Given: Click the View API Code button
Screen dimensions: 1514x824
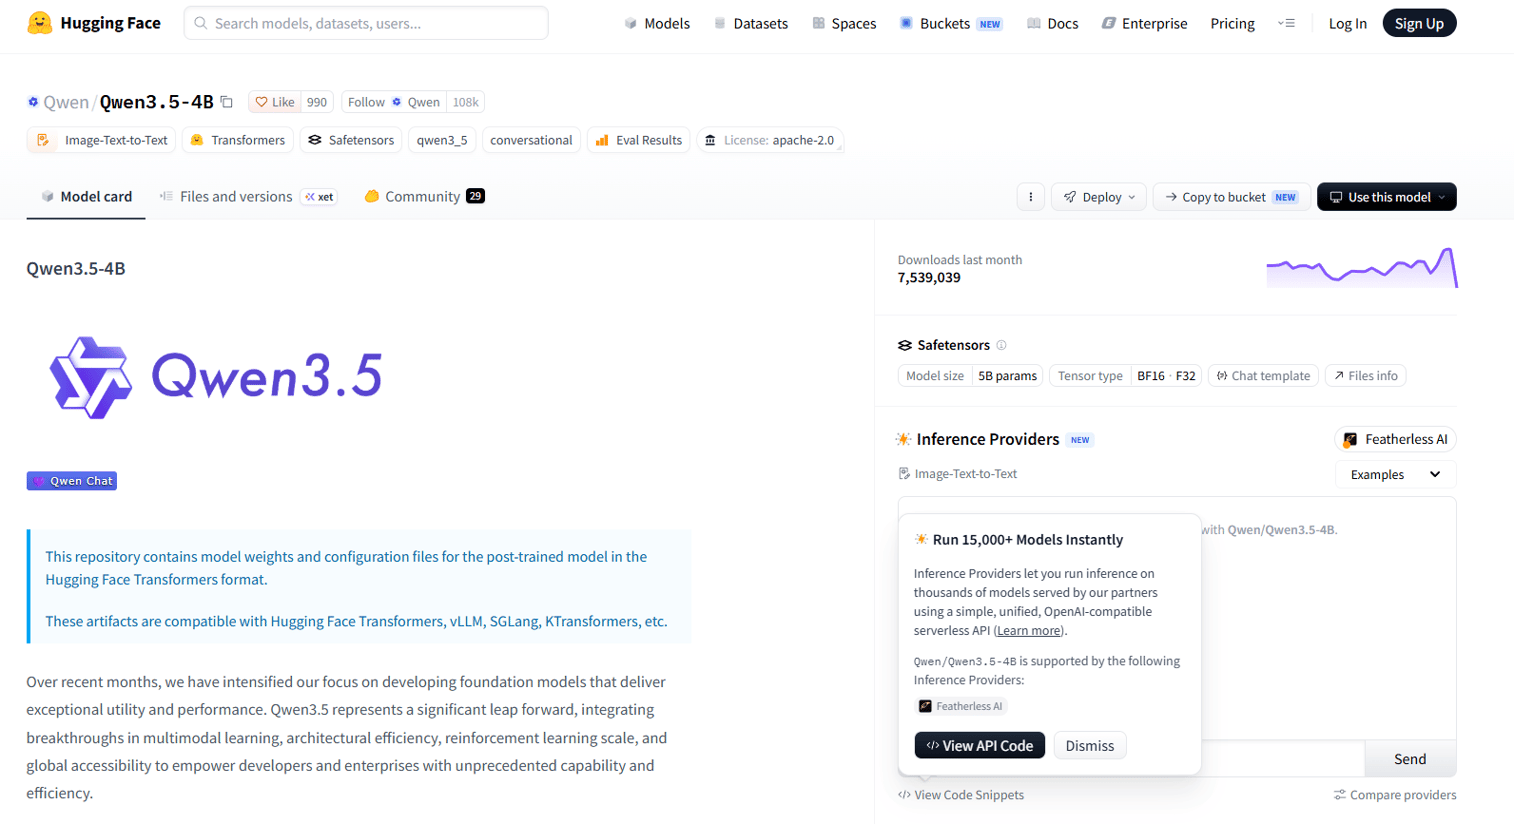Looking at the screenshot, I should tap(980, 746).
